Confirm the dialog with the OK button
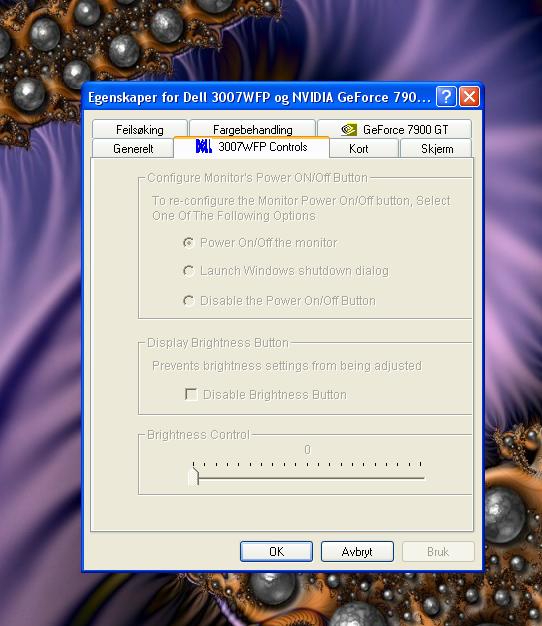This screenshot has width=542, height=626. [276, 551]
